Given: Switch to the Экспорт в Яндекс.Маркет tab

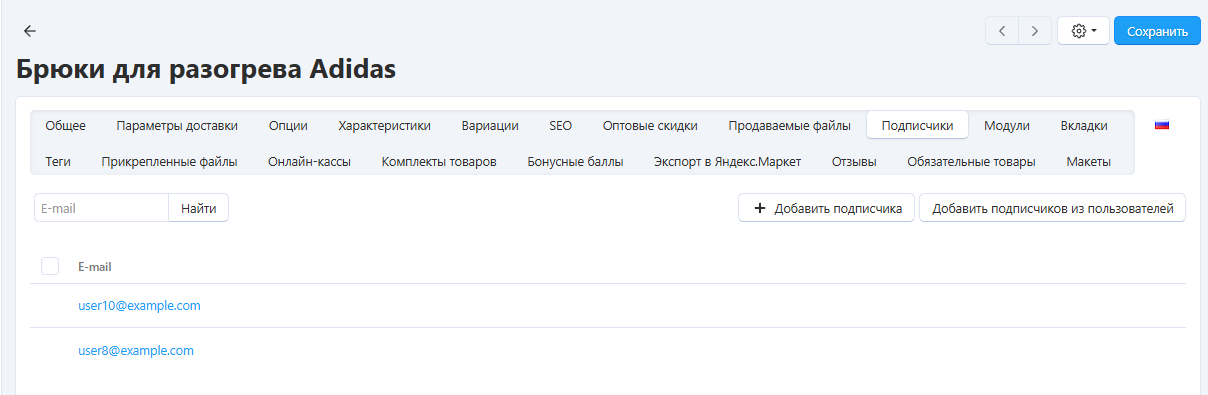Looking at the screenshot, I should coord(728,161).
